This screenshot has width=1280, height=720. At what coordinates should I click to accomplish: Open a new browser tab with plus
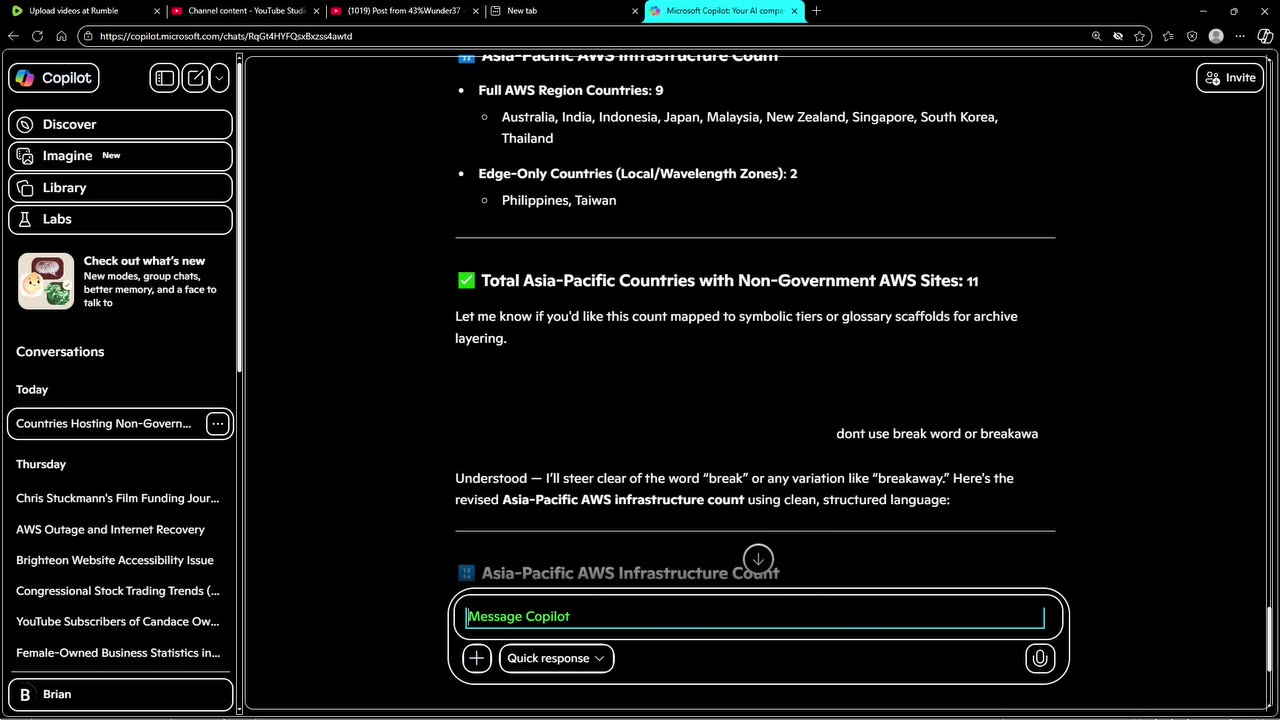pyautogui.click(x=816, y=11)
